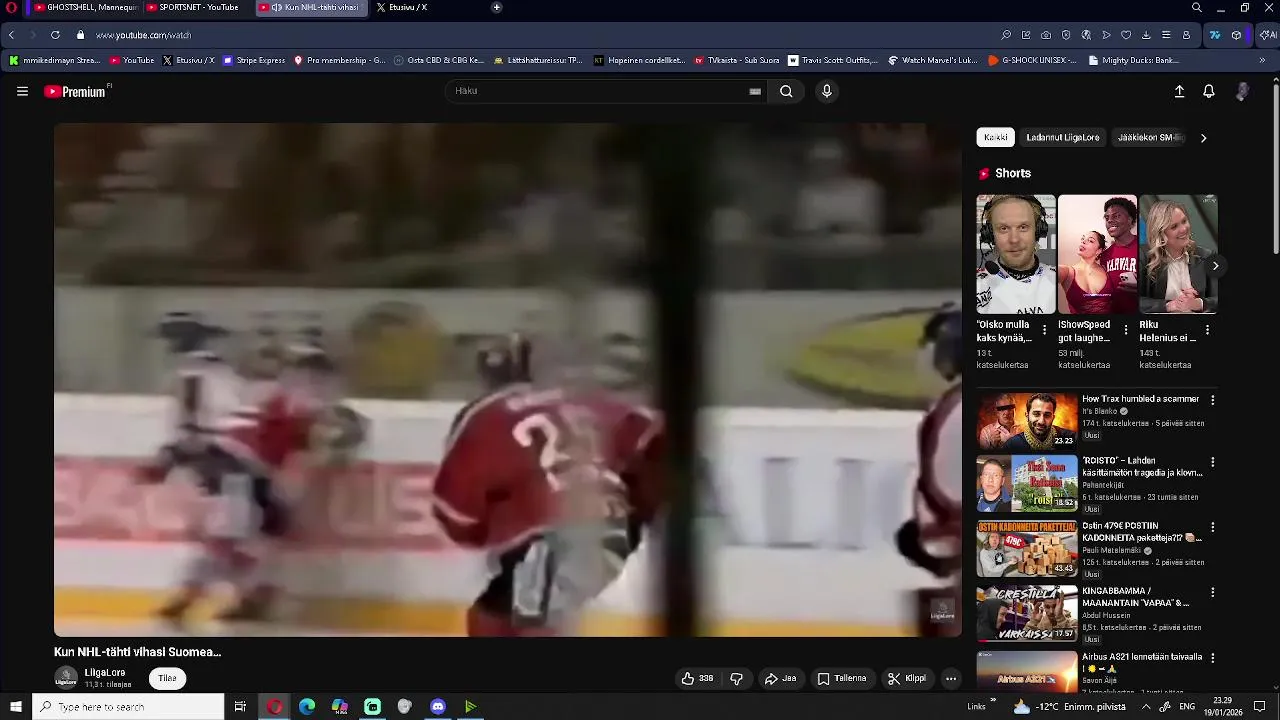Share the video via Jaa button

pos(780,678)
